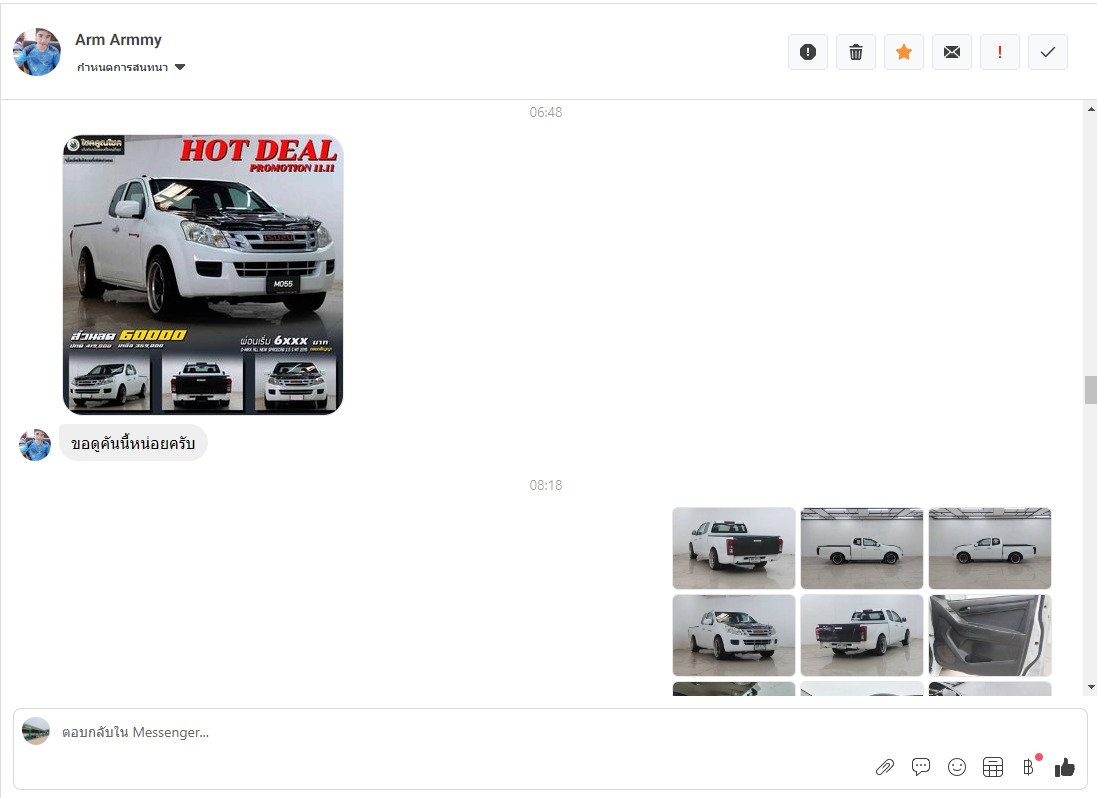The image size is (1097, 798).
Task: Mark conversation as spam with the exclamation-circle icon
Action: pyautogui.click(x=807, y=52)
